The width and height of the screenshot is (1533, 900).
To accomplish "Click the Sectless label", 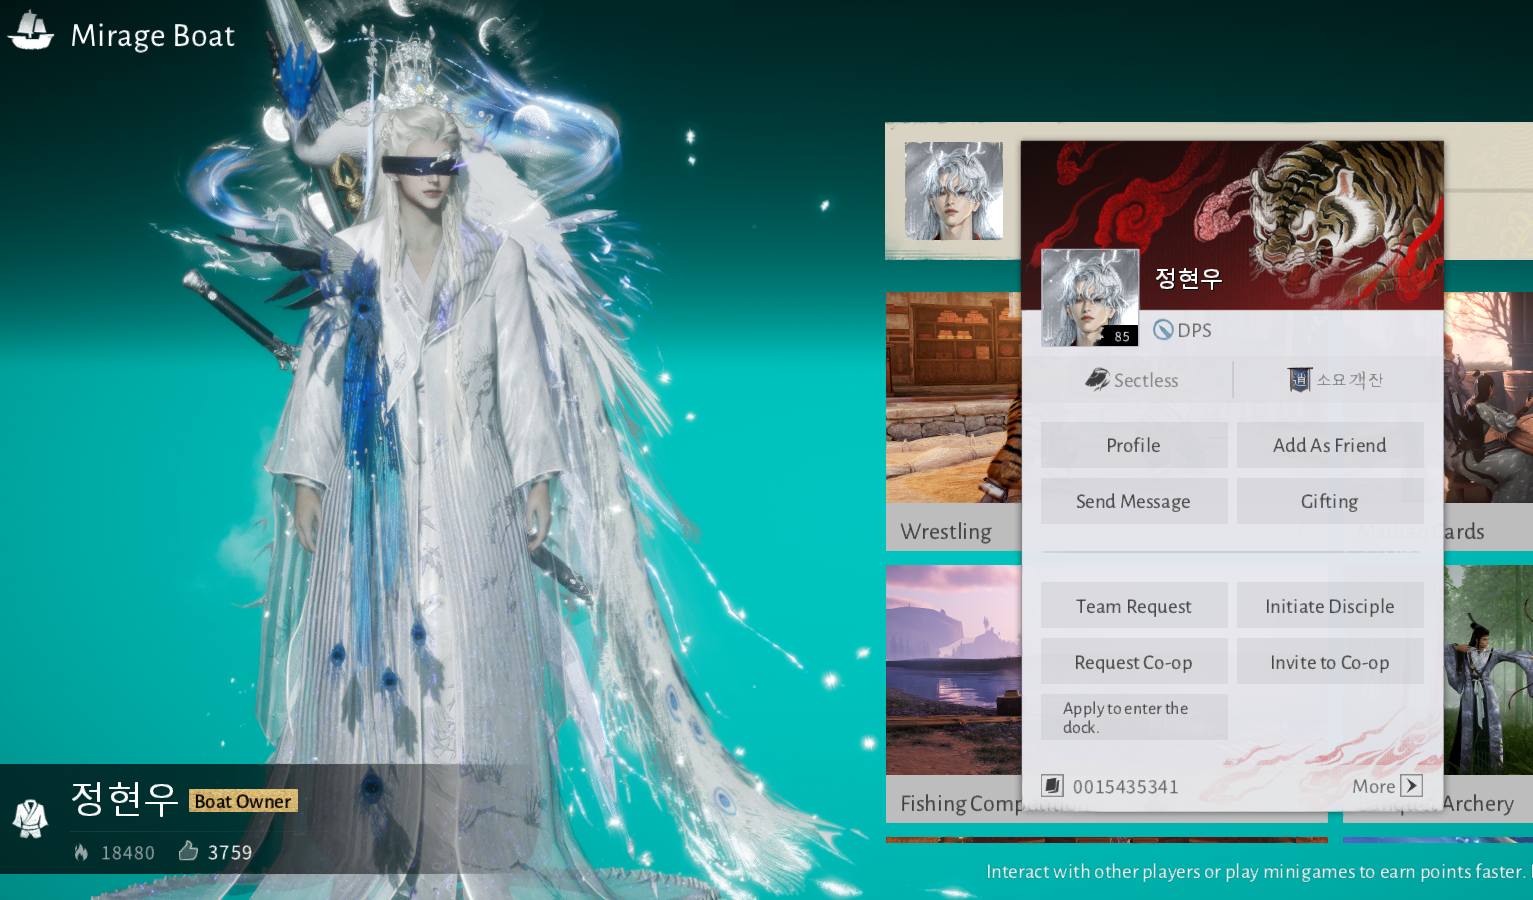I will coord(1146,380).
